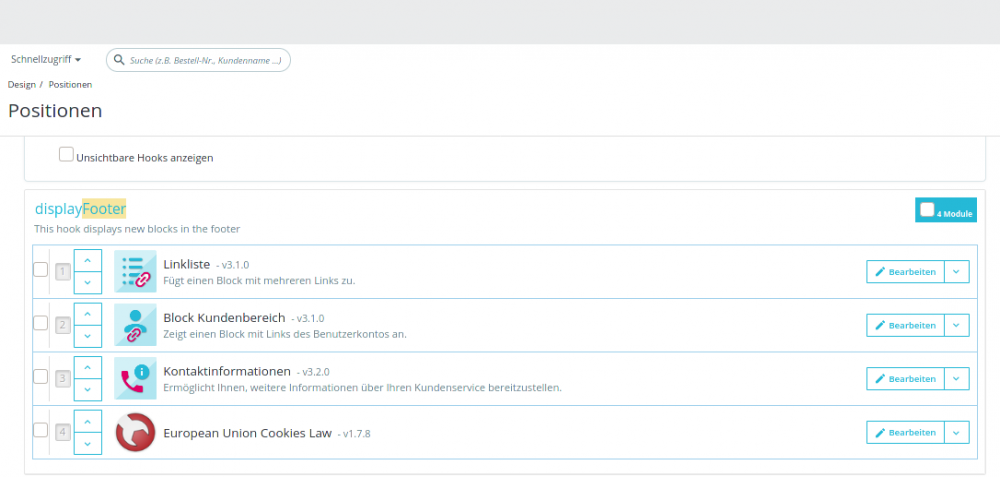Click Bearbeiten for Linkliste
Viewport: 1000px width, 477px height.
pyautogui.click(x=905, y=272)
